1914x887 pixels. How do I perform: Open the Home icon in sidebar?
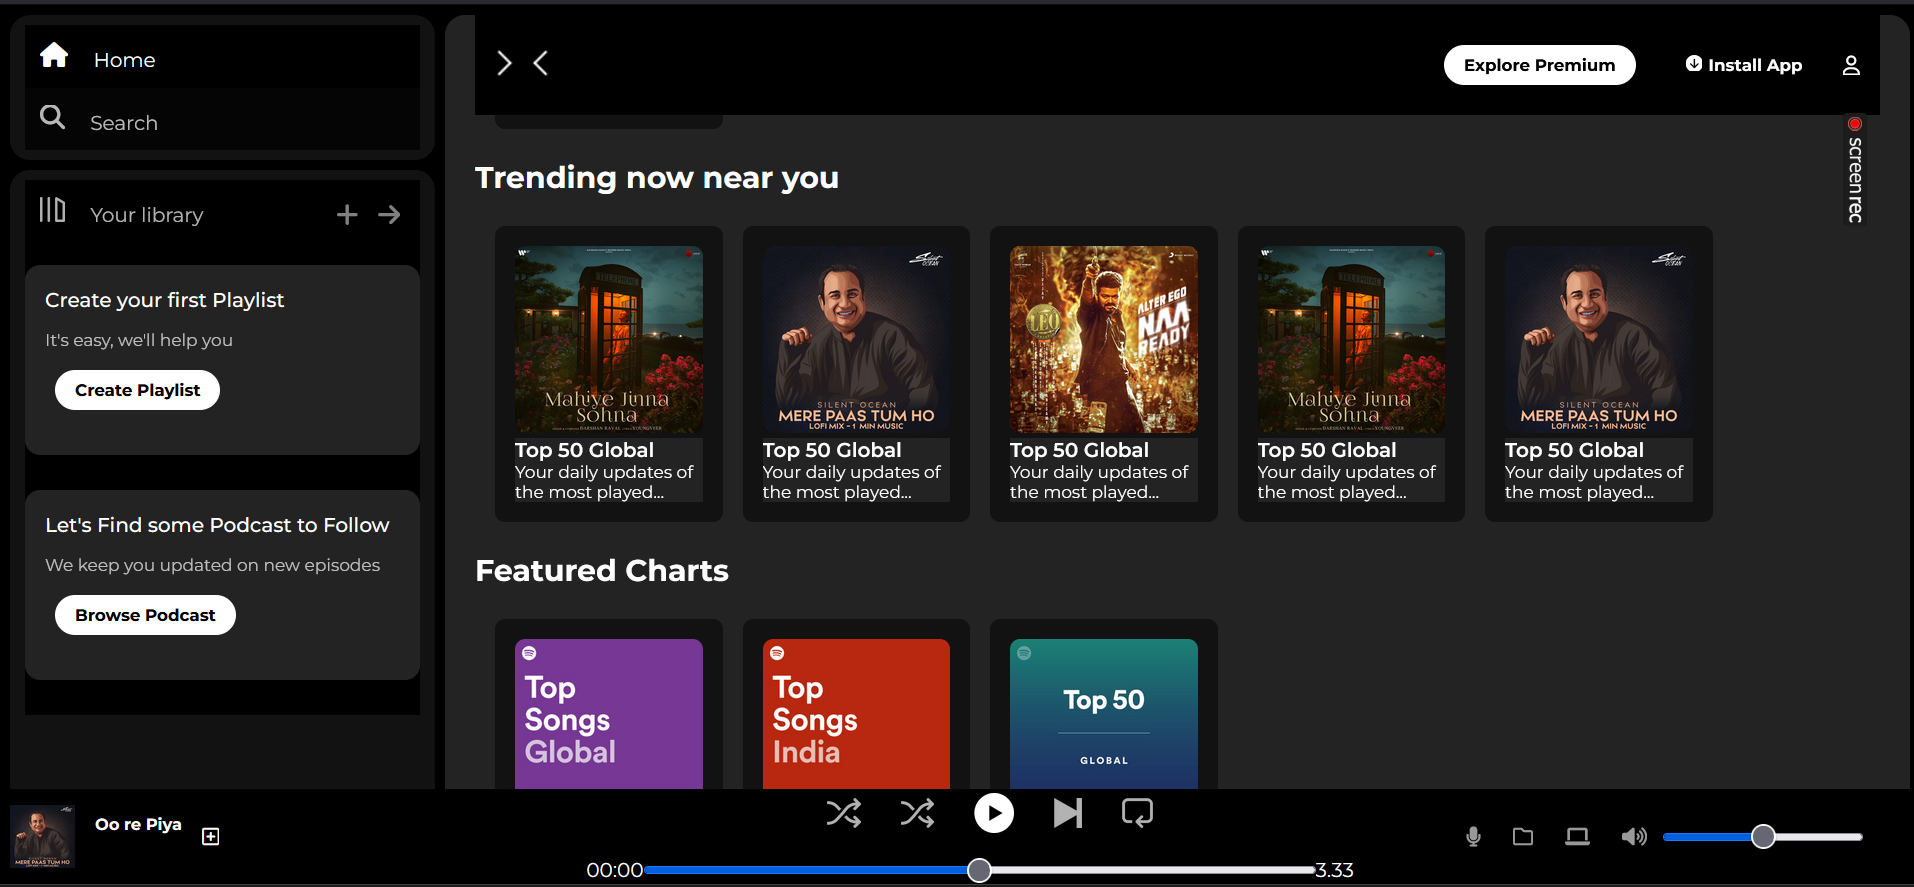tap(54, 55)
